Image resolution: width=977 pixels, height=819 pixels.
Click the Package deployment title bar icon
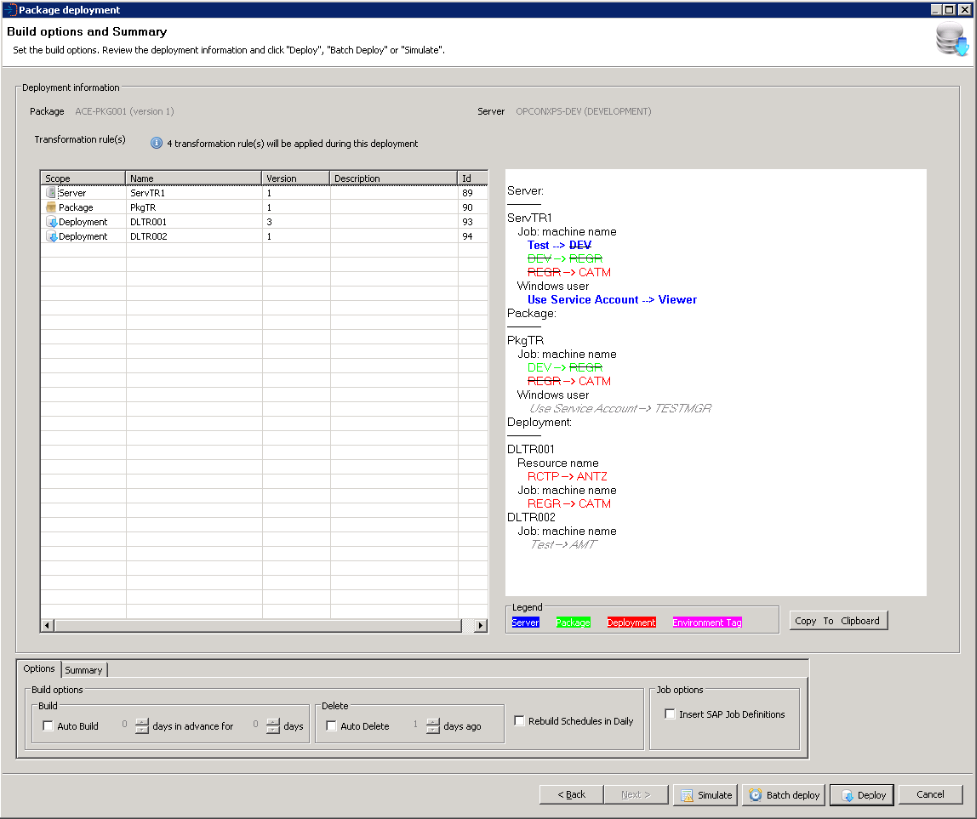[x=9, y=10]
